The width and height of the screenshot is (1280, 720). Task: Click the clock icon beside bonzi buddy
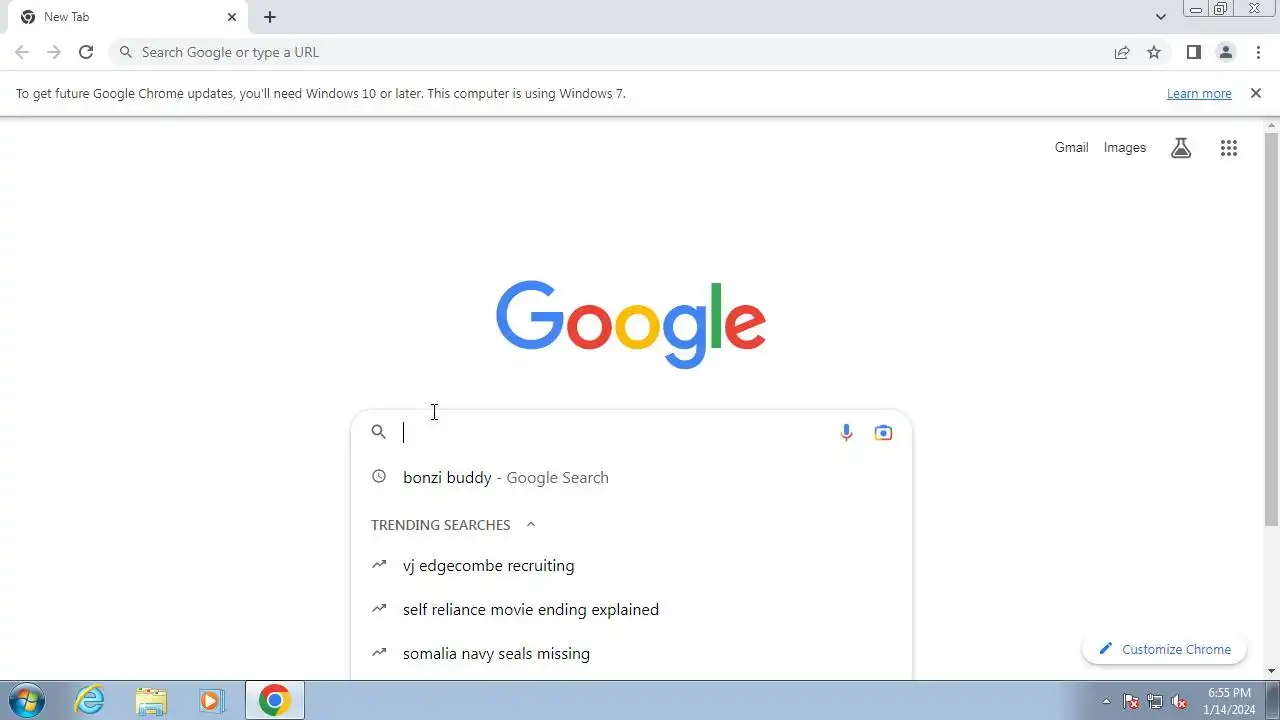pyautogui.click(x=378, y=477)
